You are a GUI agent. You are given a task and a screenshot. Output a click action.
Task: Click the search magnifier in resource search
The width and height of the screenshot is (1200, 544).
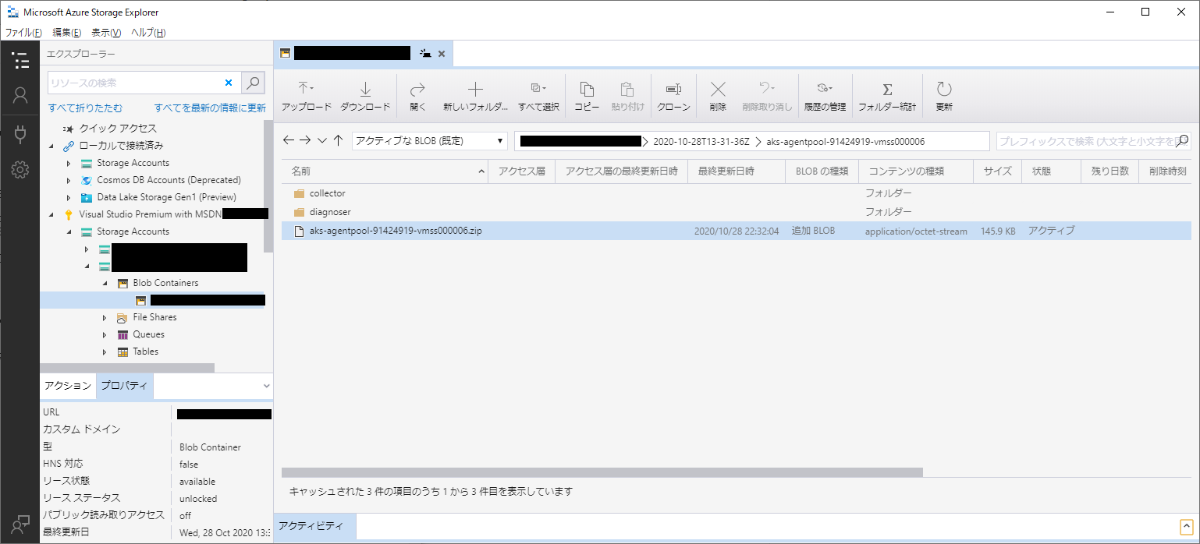tap(255, 83)
